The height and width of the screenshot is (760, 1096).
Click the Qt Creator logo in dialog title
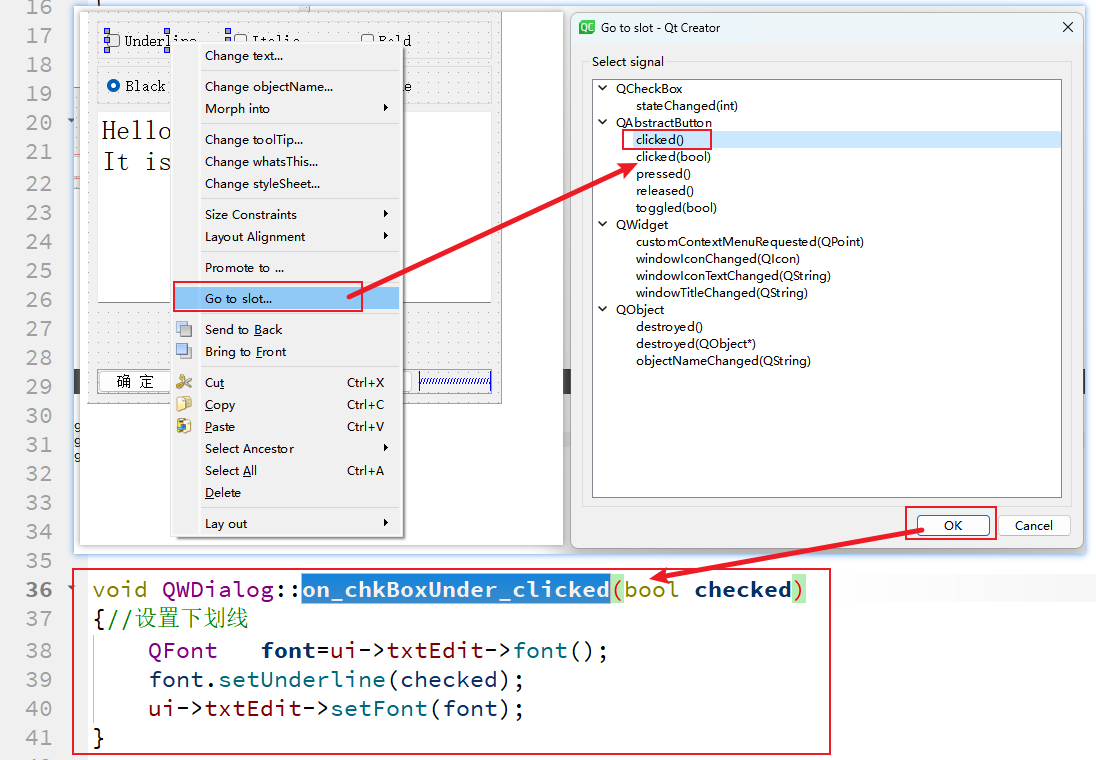click(x=587, y=28)
